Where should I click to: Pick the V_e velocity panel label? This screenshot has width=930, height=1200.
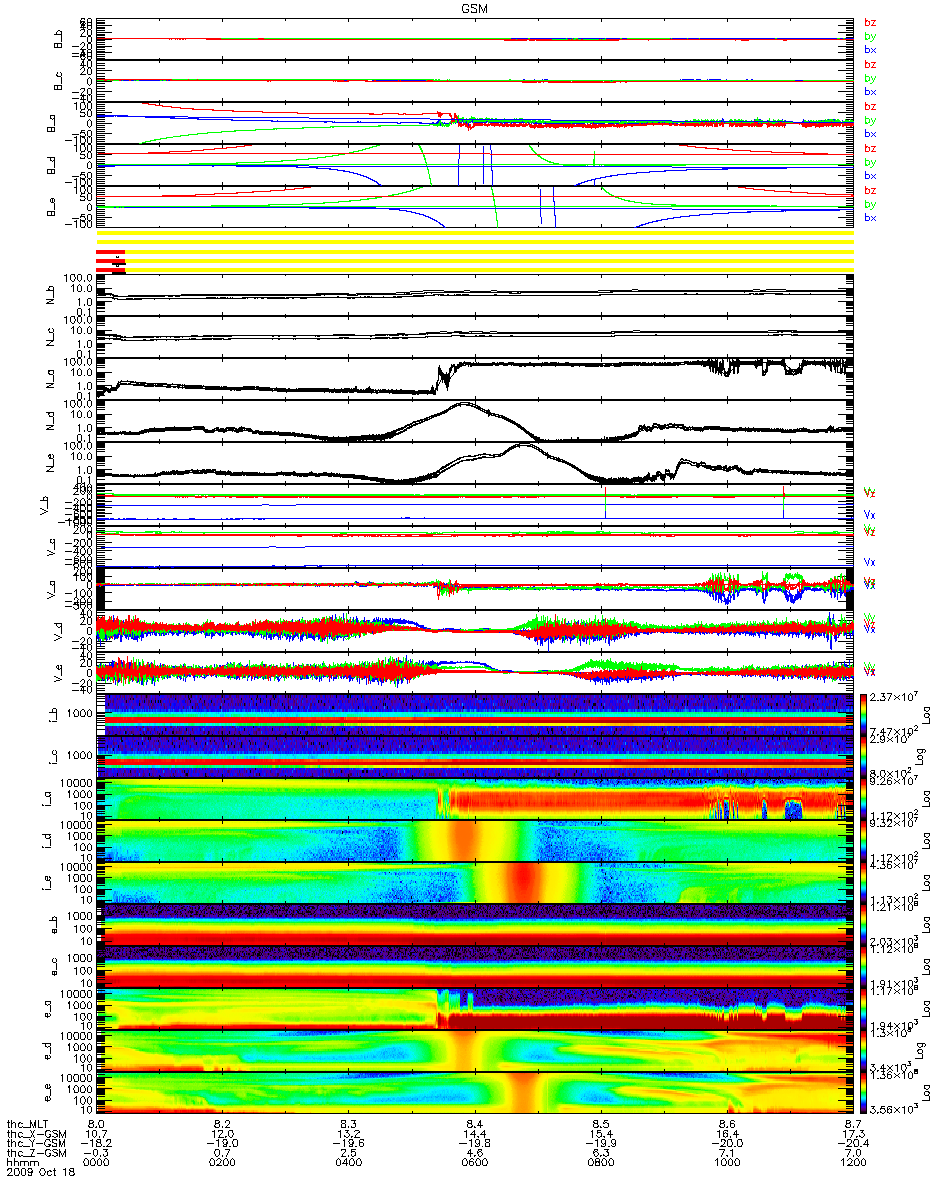(59, 674)
